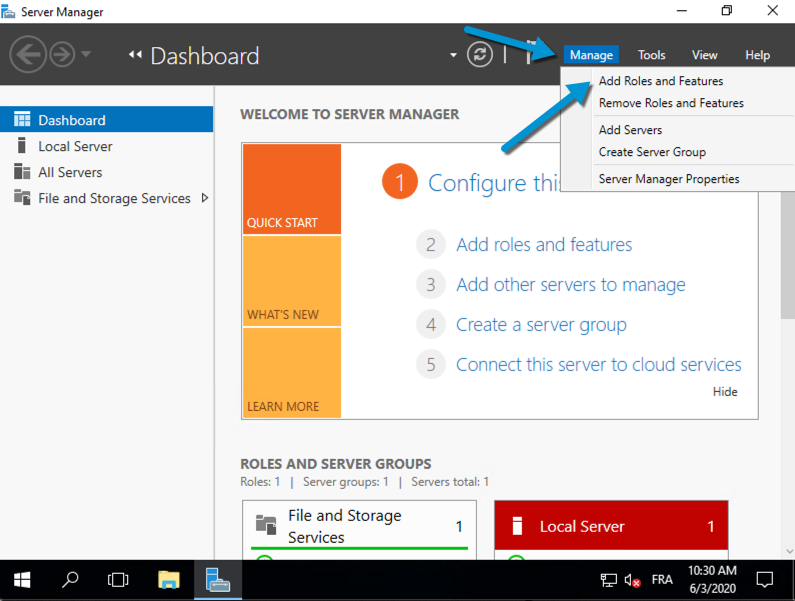Select Dashboard in the sidebar
The width and height of the screenshot is (795, 601).
(x=106, y=120)
